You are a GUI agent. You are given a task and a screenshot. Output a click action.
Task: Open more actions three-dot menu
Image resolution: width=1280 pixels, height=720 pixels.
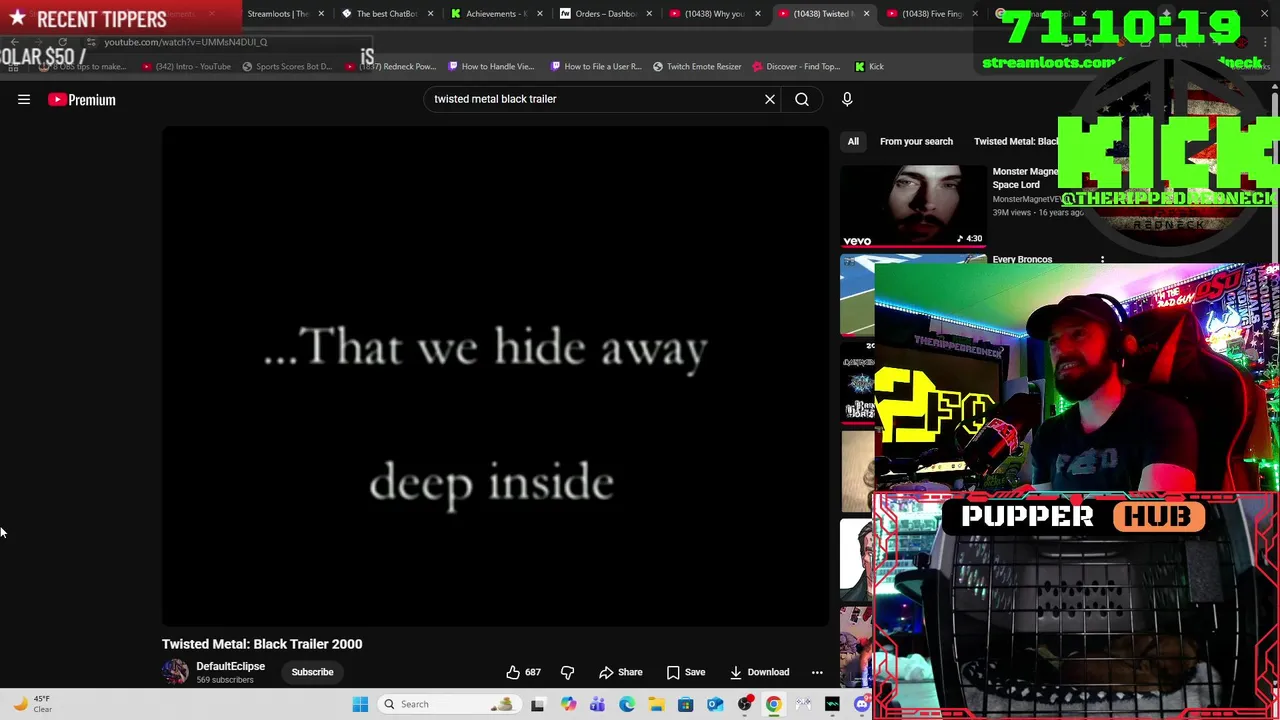tap(817, 672)
